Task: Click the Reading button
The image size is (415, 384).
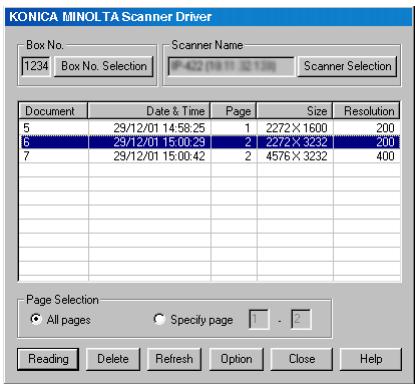Action: [x=48, y=359]
